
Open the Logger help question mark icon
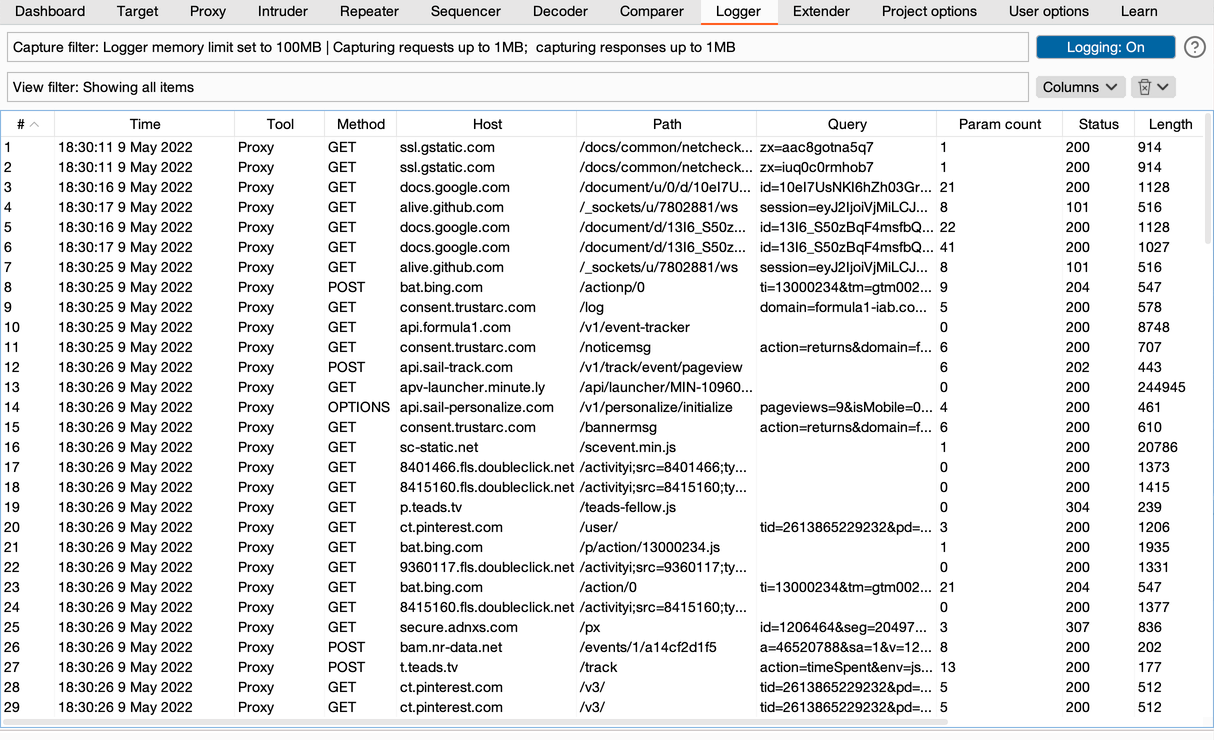1195,47
